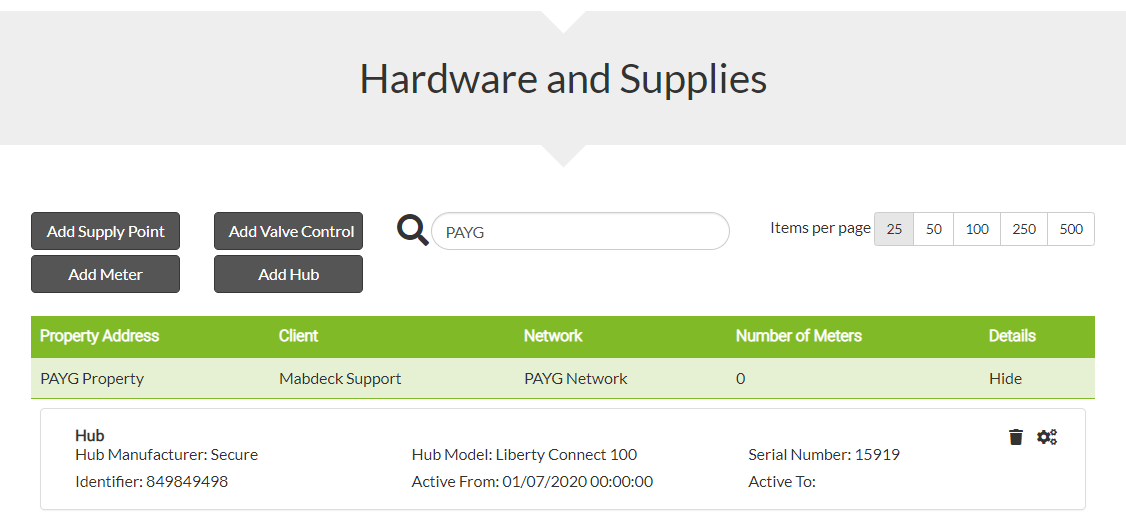Screen dimensions: 1126x521
Task: Sort by Client column header
Action: (x=298, y=336)
